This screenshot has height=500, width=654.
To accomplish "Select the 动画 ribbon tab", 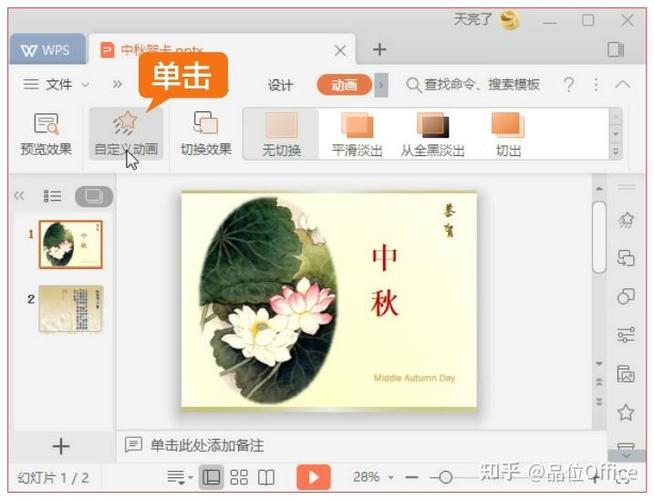I will (x=344, y=85).
